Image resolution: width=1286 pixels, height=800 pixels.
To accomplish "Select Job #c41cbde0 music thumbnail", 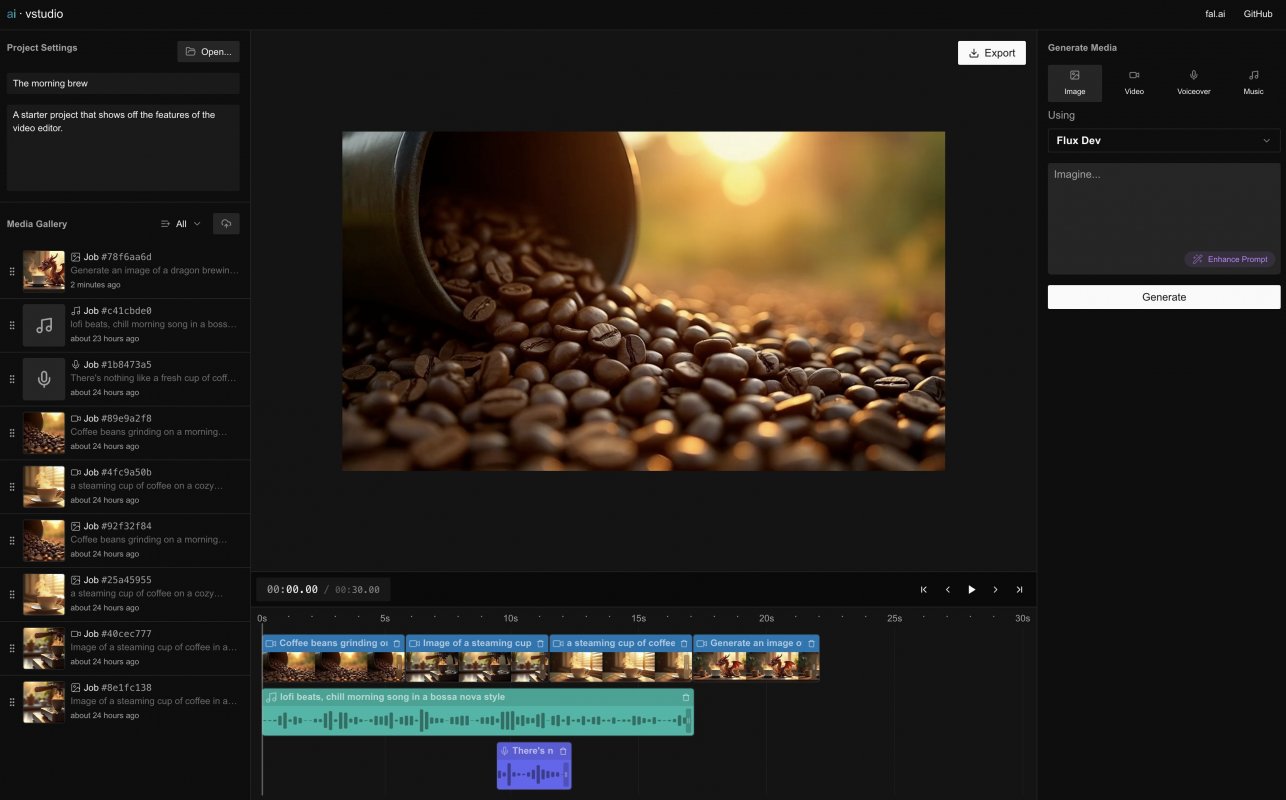I will coord(43,324).
